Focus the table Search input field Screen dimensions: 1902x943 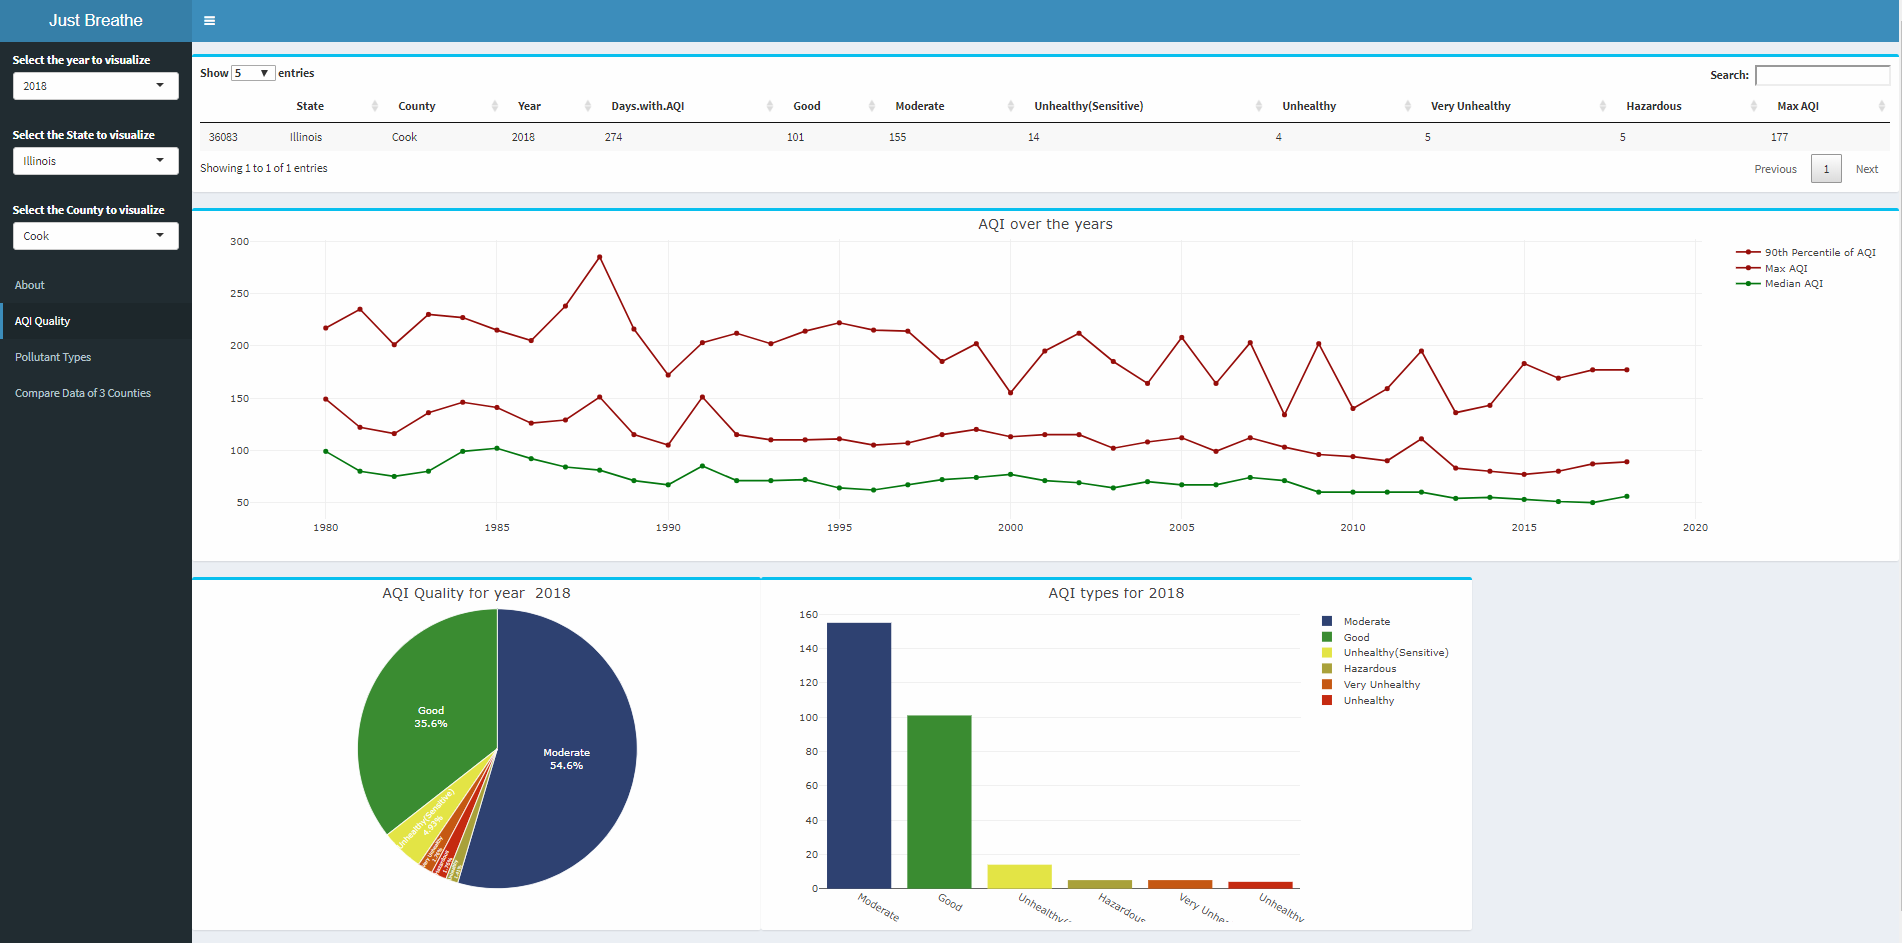tap(1822, 75)
